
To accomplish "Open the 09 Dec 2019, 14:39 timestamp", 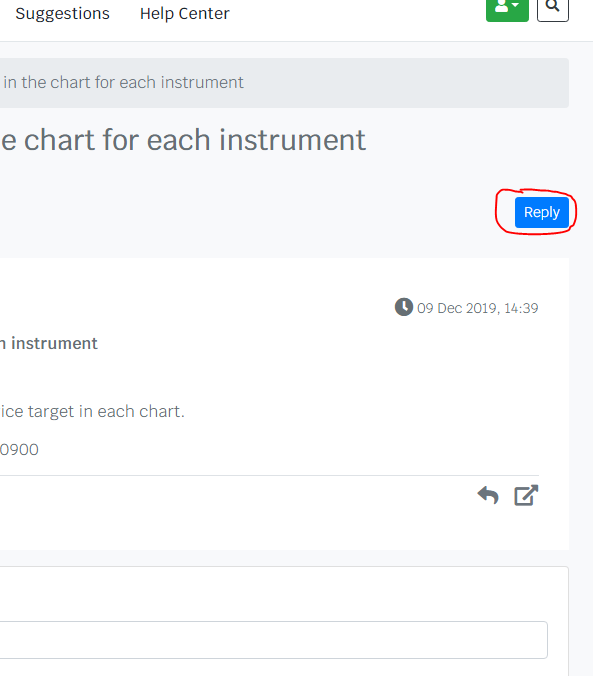I will click(477, 308).
